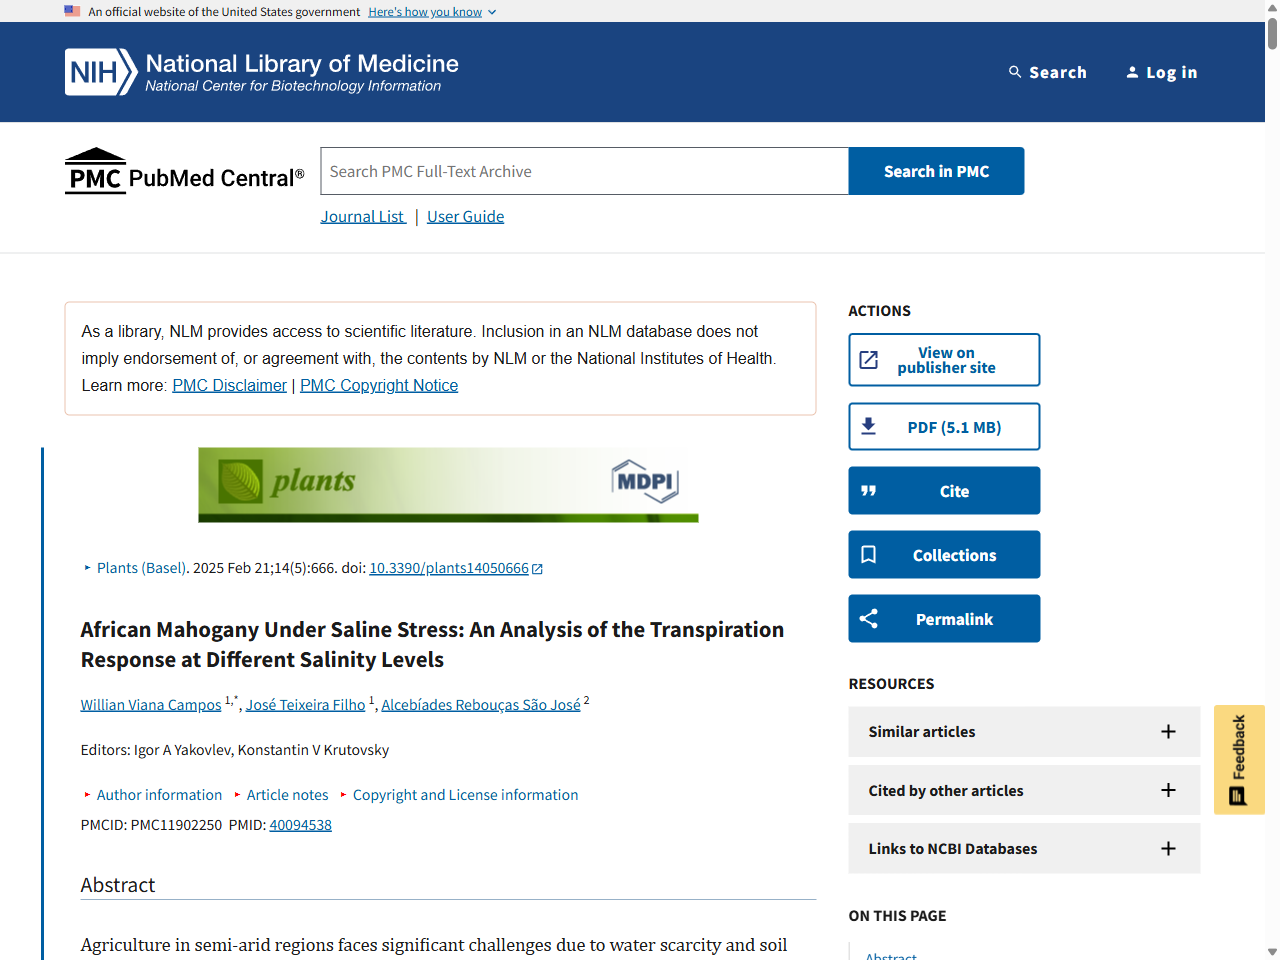
Task: Open publisher site via external-link icon
Action: point(869,359)
